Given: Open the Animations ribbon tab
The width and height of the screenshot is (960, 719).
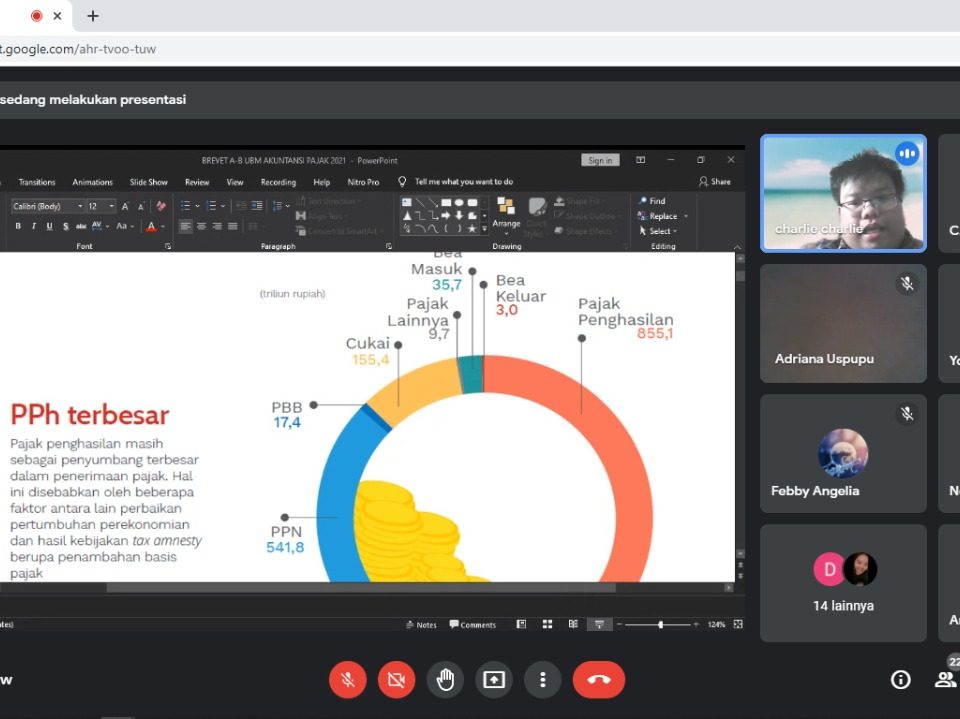Looking at the screenshot, I should pyautogui.click(x=92, y=182).
